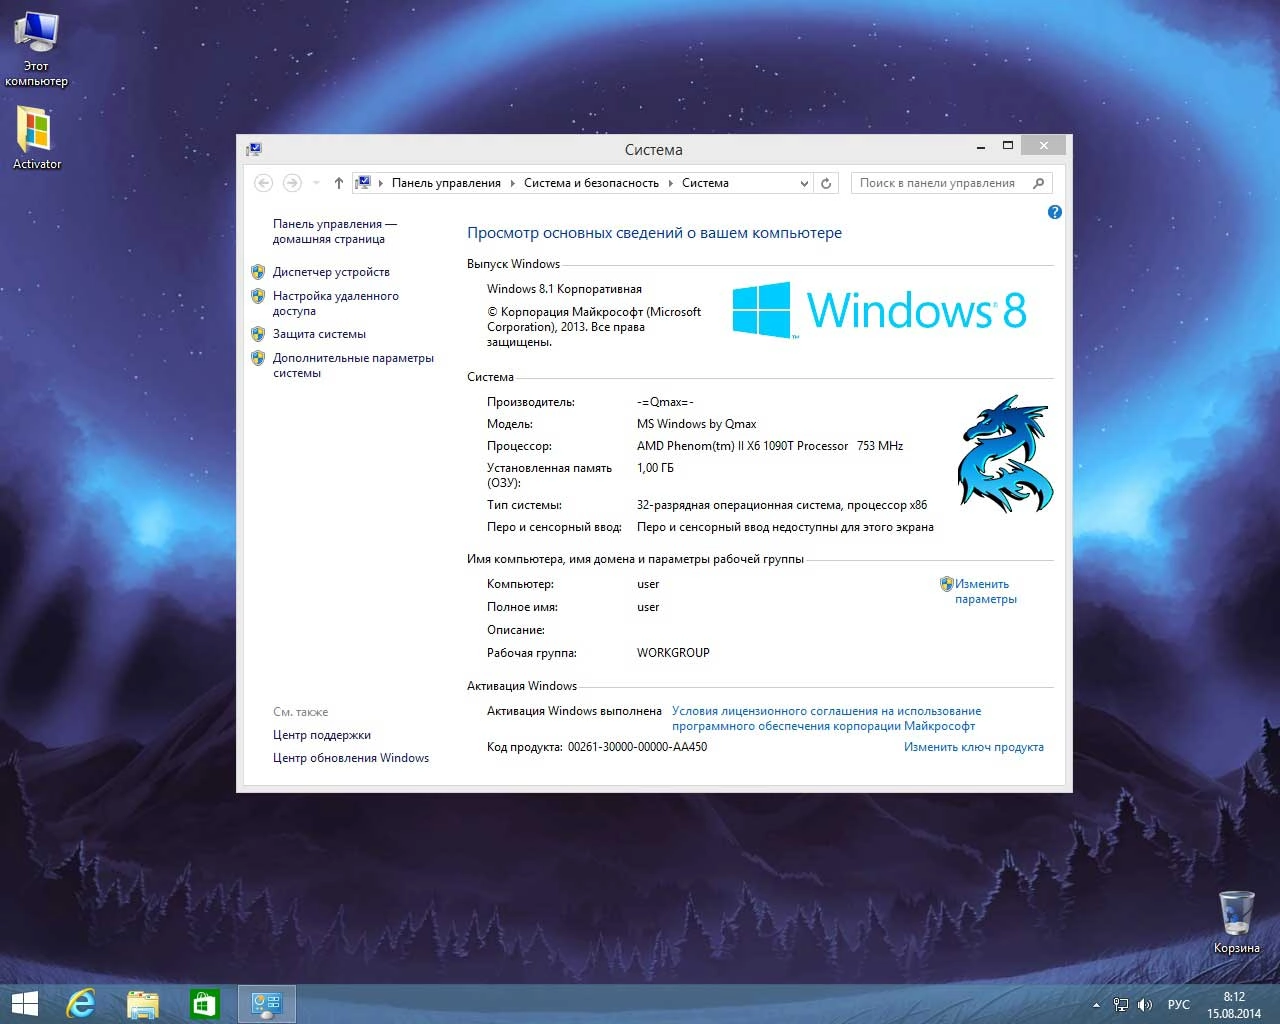1280x1024 pixels.
Task: Select the Activator desktop icon
Action: 36,137
